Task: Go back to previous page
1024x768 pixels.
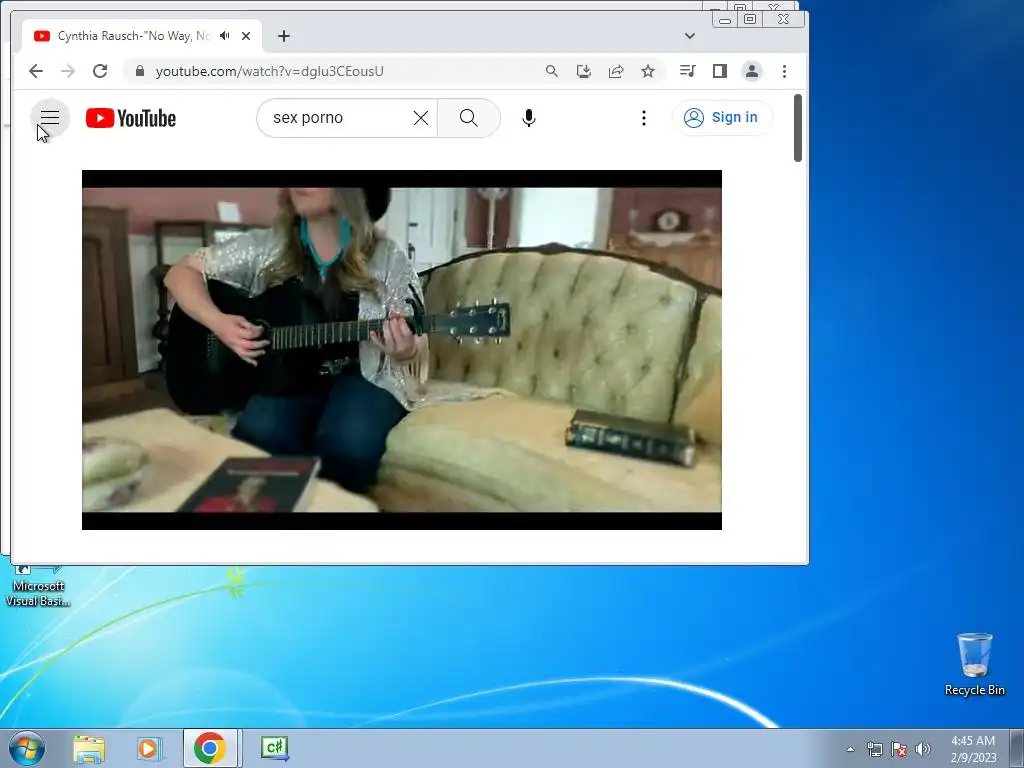Action: (x=36, y=71)
